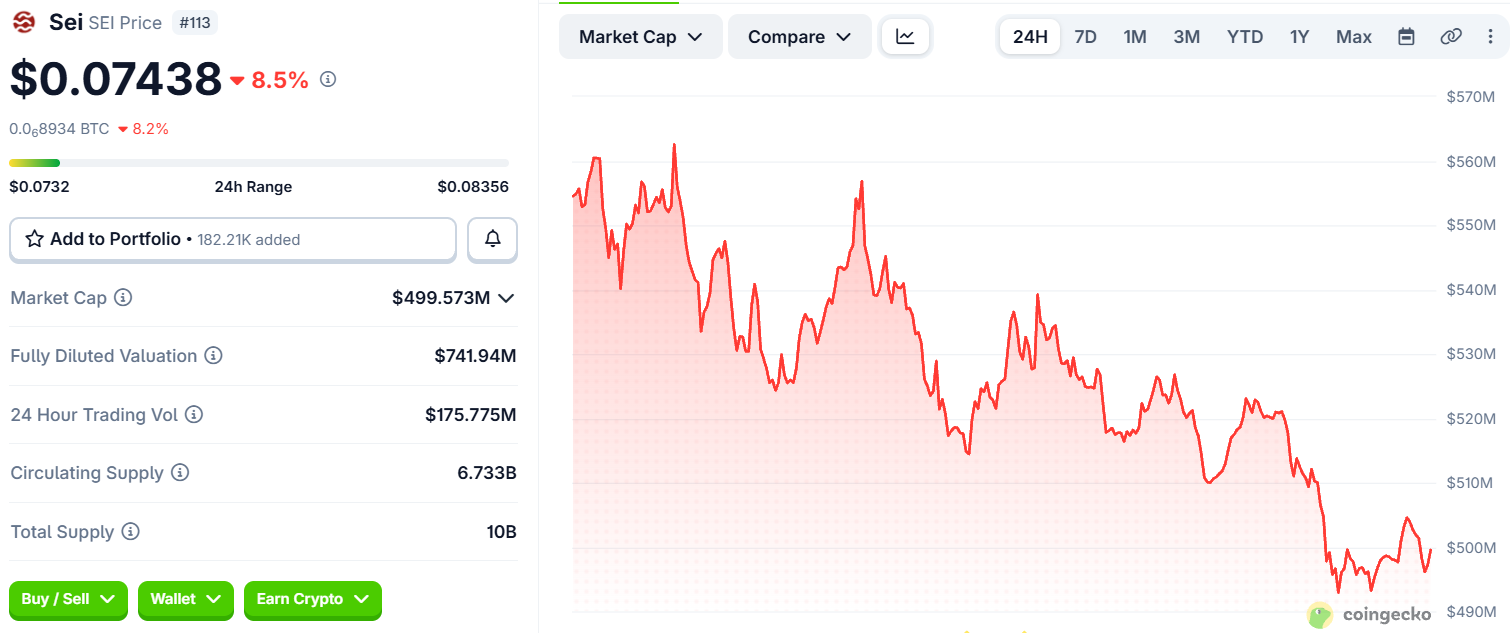The width and height of the screenshot is (1511, 633).
Task: Click the BTC price text
Action: (x=59, y=129)
